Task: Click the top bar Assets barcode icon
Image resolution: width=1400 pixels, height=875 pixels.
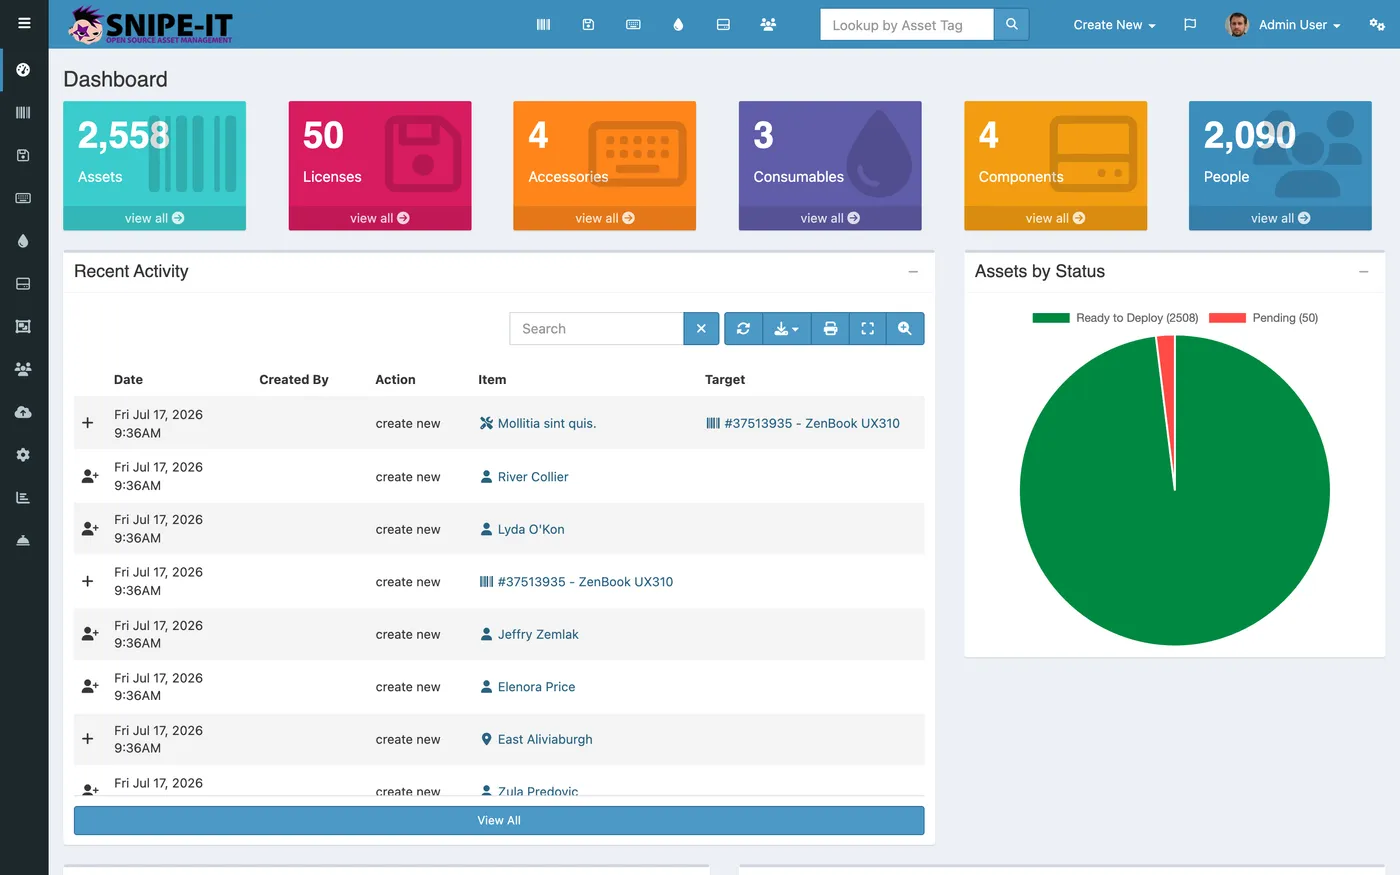Action: tap(543, 24)
